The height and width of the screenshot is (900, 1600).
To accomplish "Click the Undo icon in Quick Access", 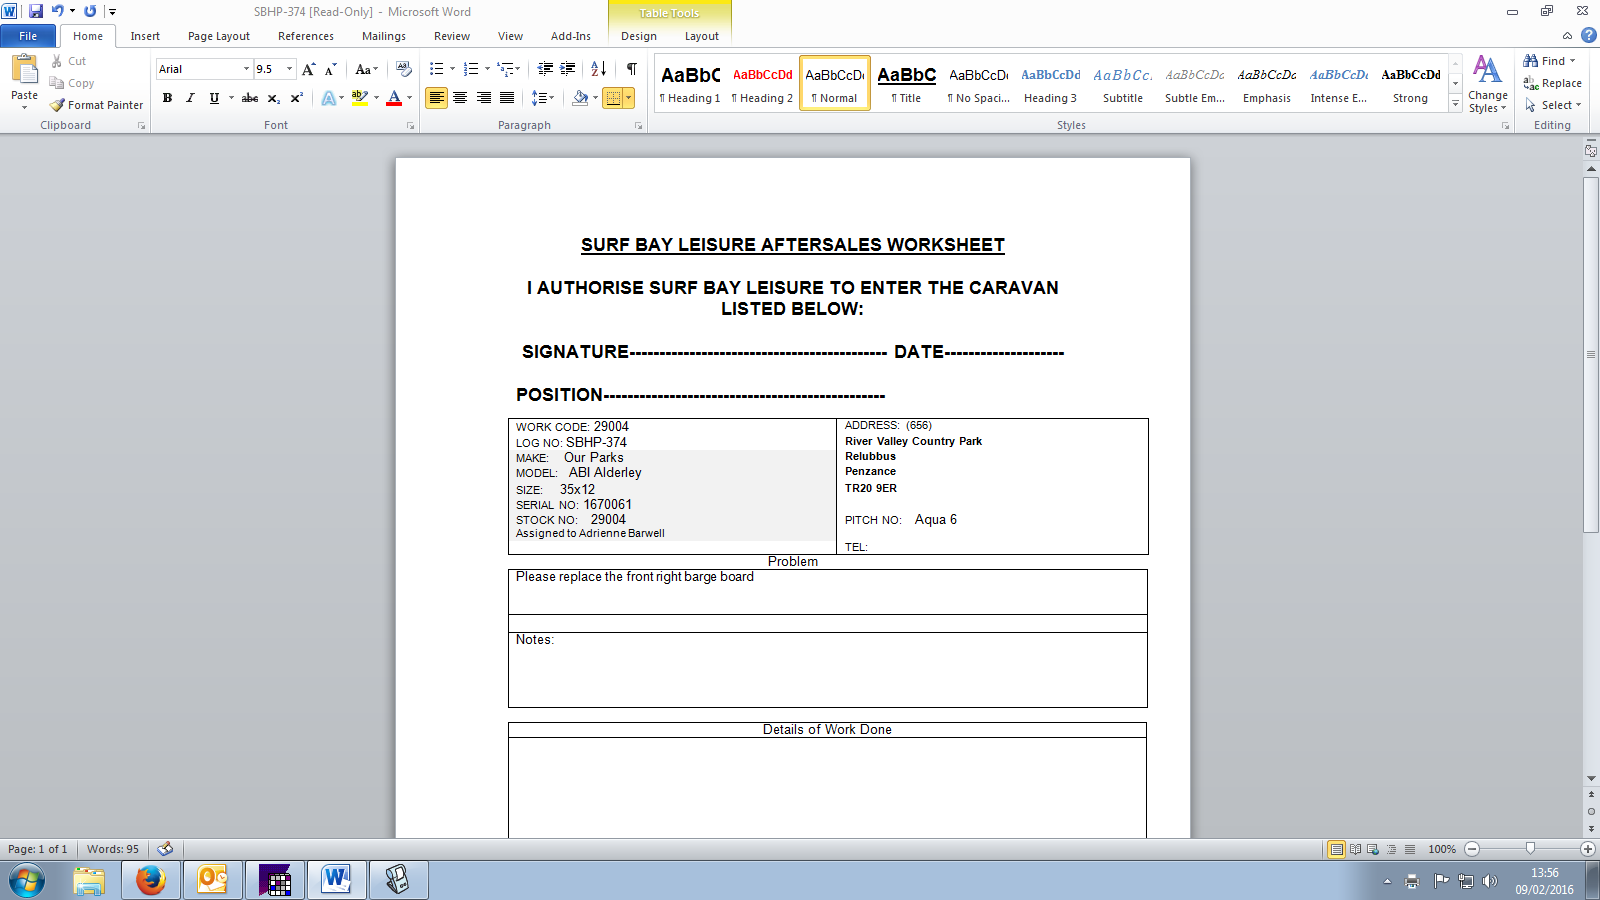I will [57, 11].
